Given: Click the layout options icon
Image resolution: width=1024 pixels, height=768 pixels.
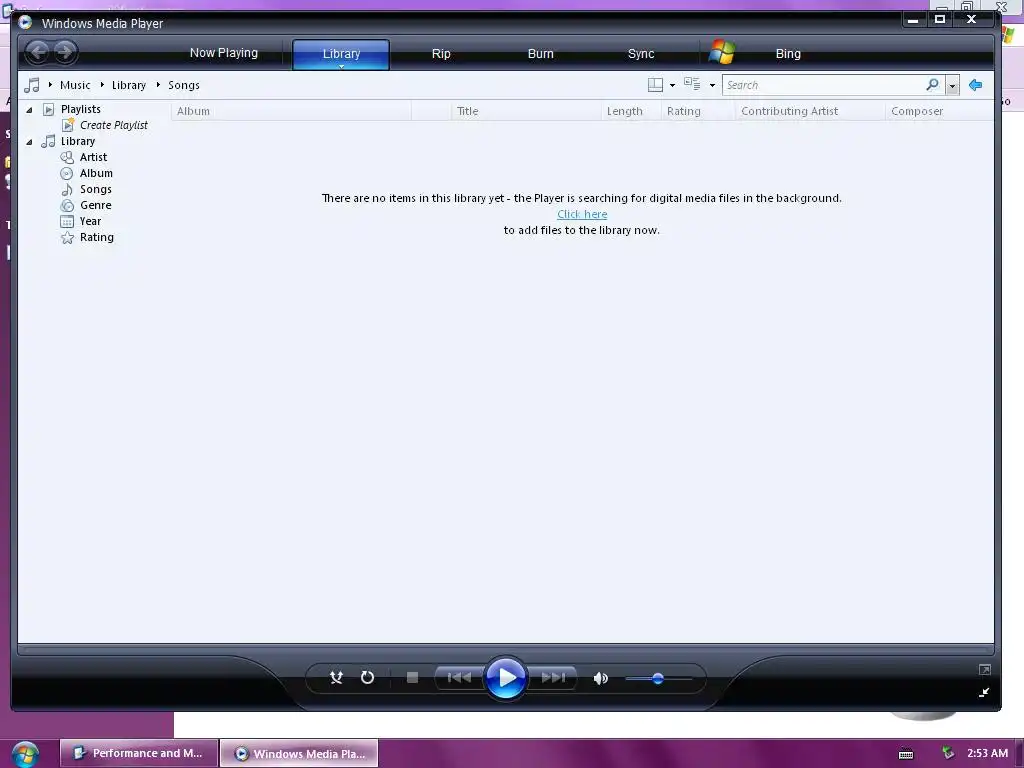Looking at the screenshot, I should pos(655,85).
